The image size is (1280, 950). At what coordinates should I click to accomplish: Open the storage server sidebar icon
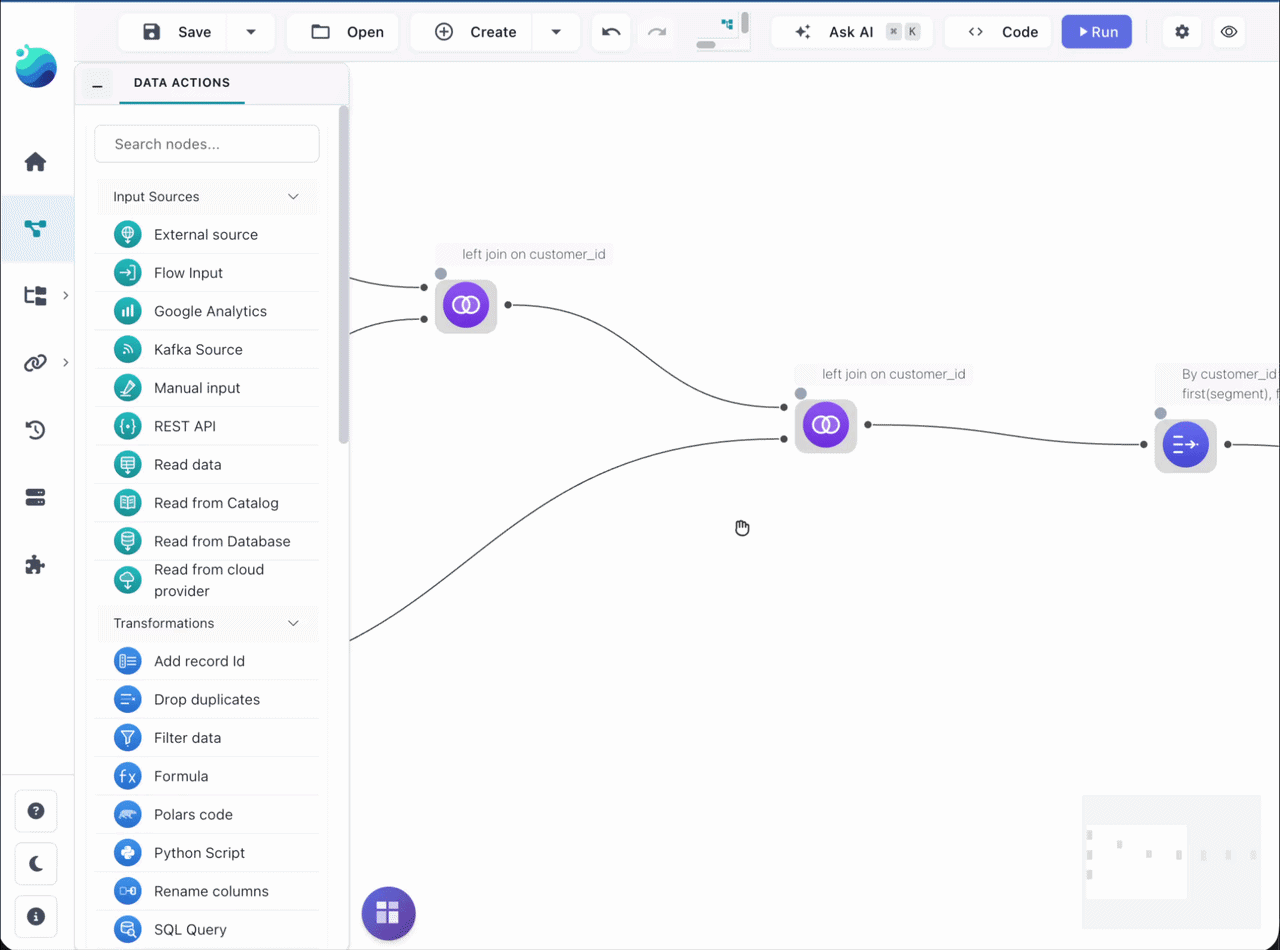pos(36,498)
